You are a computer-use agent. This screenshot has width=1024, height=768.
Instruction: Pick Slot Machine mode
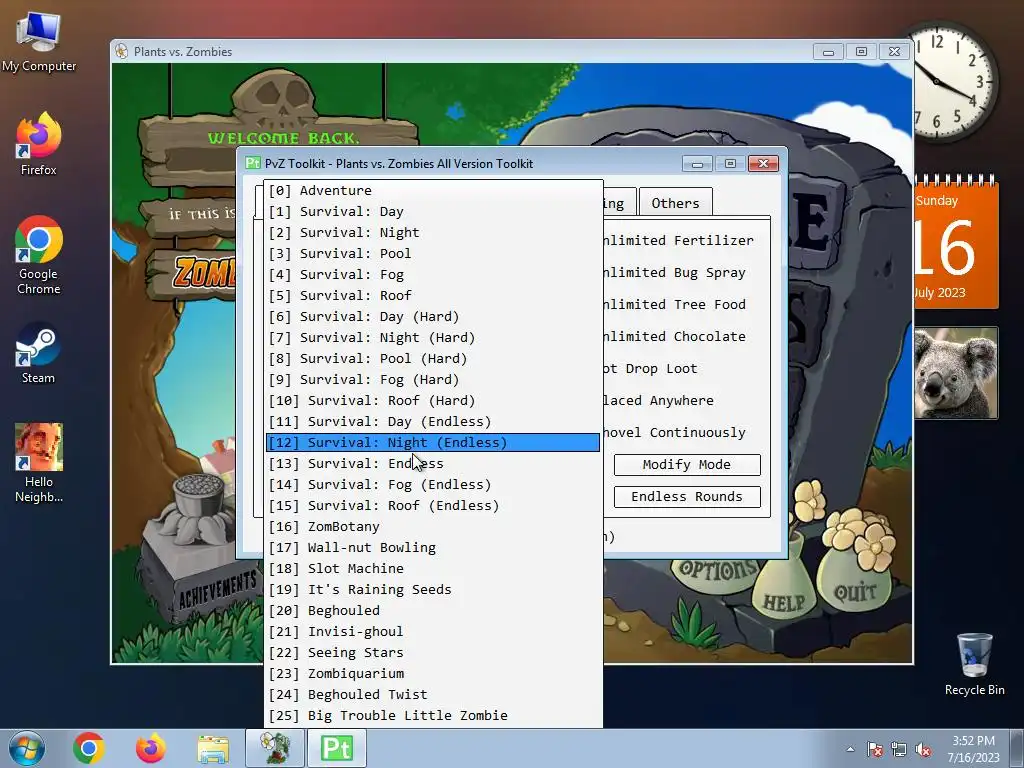click(433, 568)
